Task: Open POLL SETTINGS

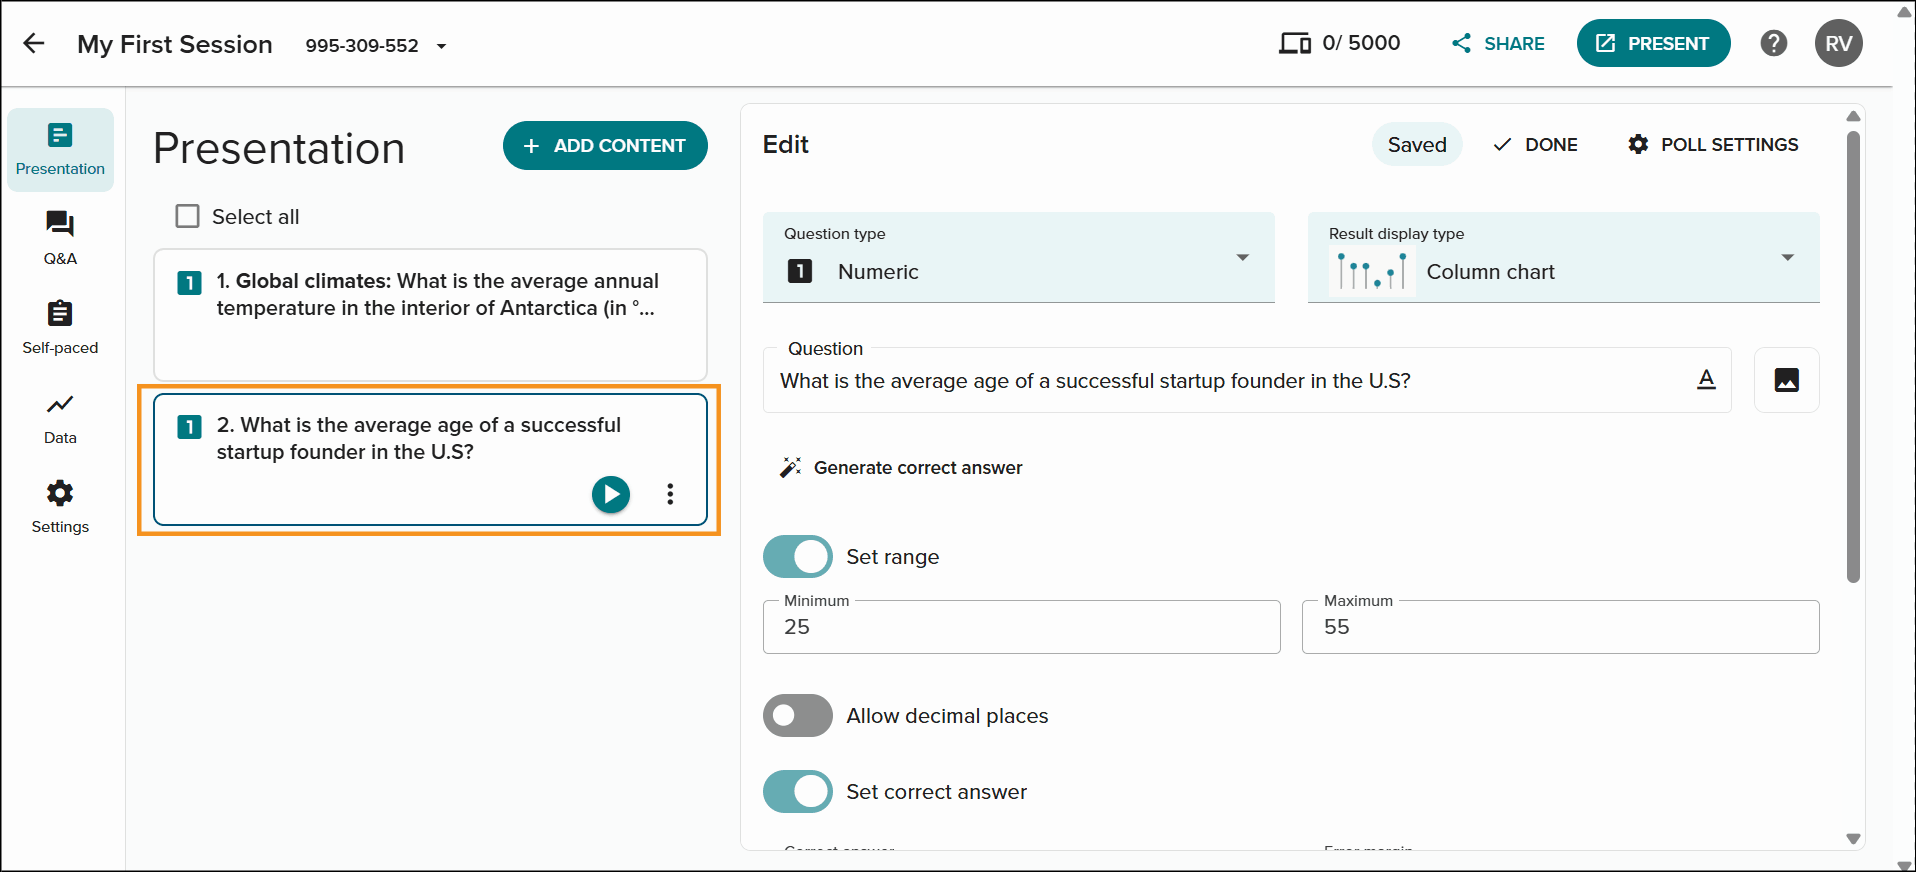Action: tap(1713, 144)
